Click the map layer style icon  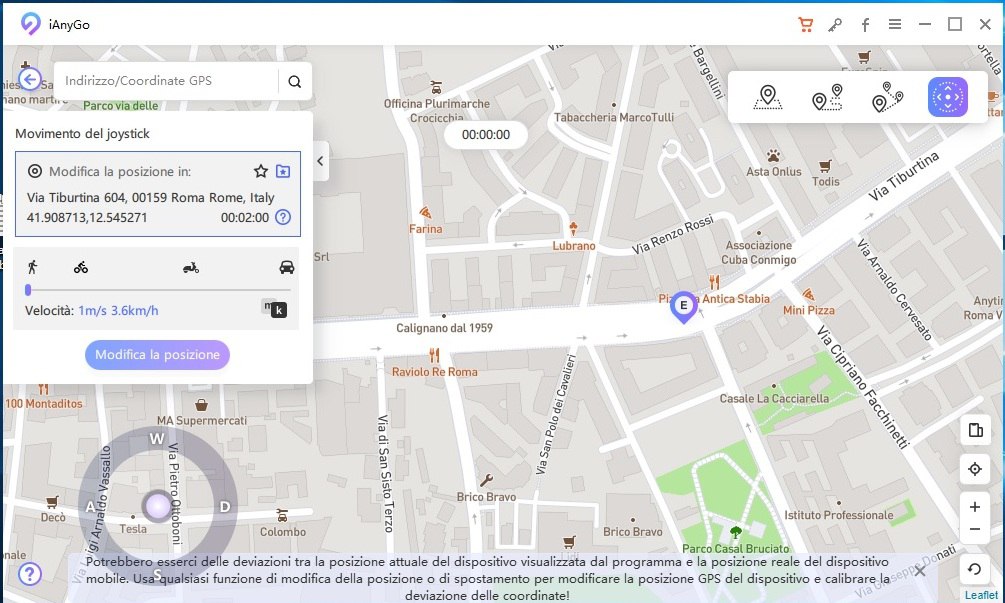coord(975,430)
